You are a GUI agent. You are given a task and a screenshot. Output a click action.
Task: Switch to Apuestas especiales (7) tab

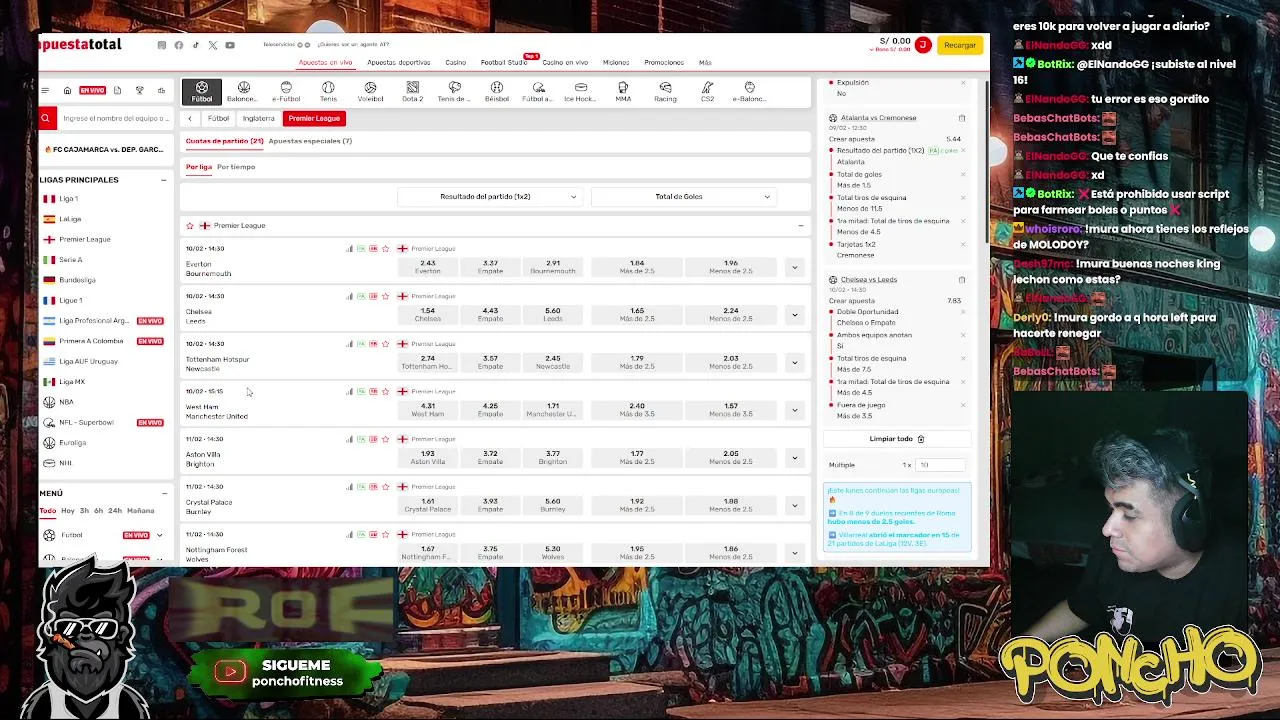[x=310, y=141]
